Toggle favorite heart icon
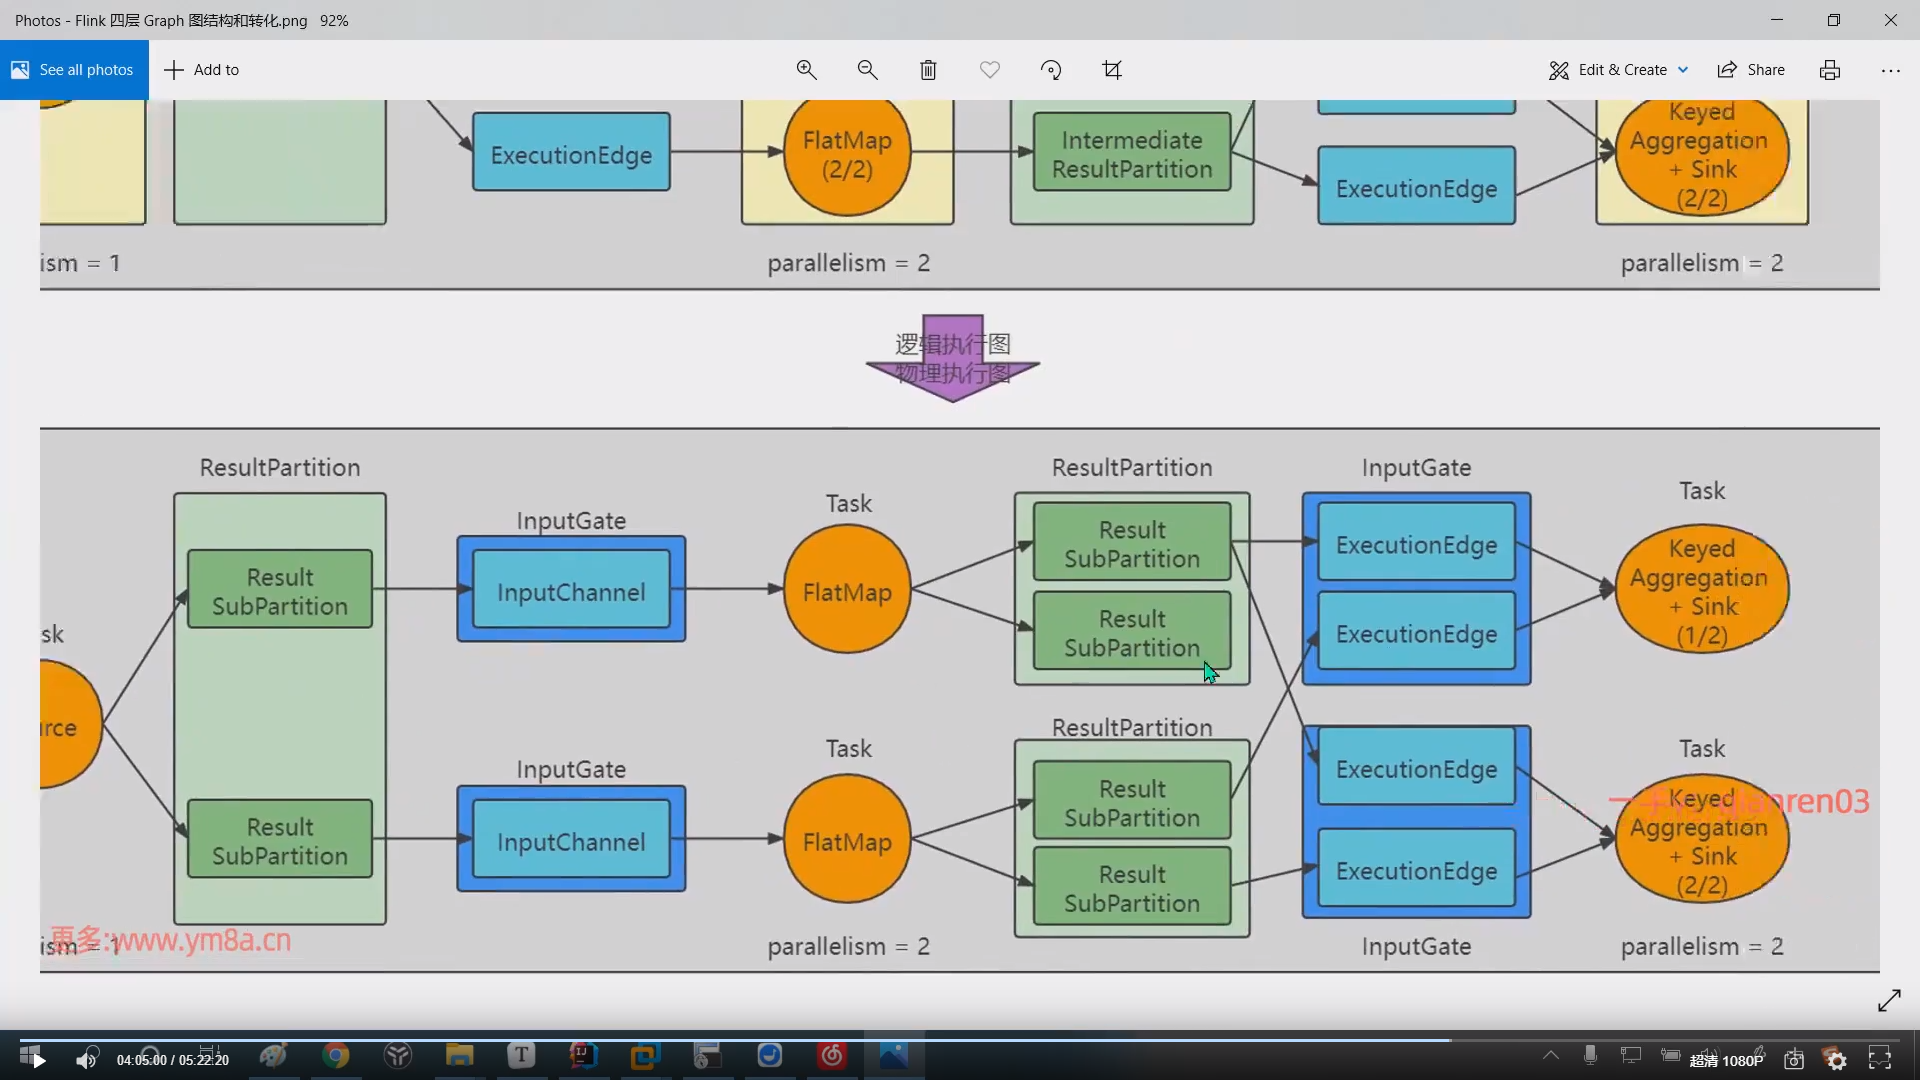 [990, 70]
